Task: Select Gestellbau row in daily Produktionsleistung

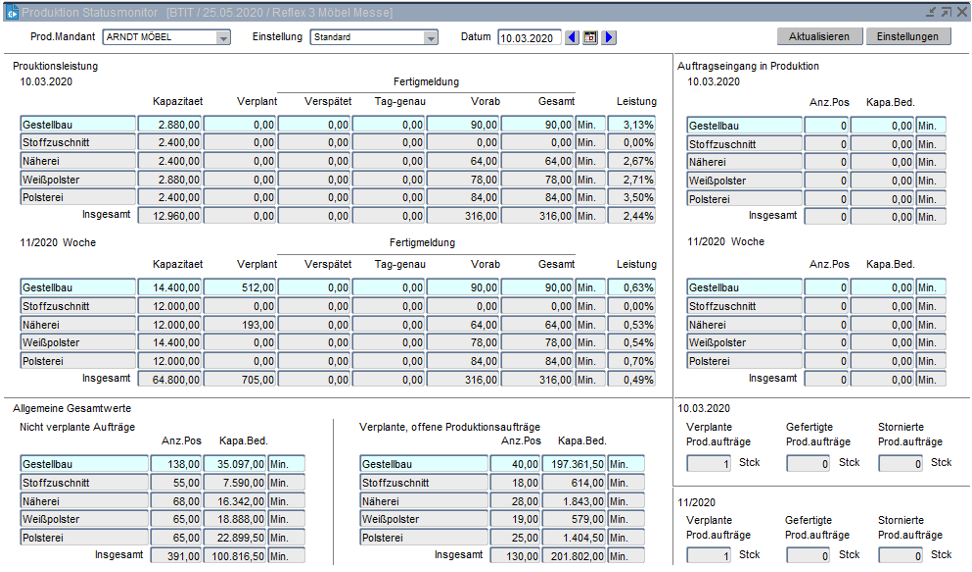Action: [77, 125]
